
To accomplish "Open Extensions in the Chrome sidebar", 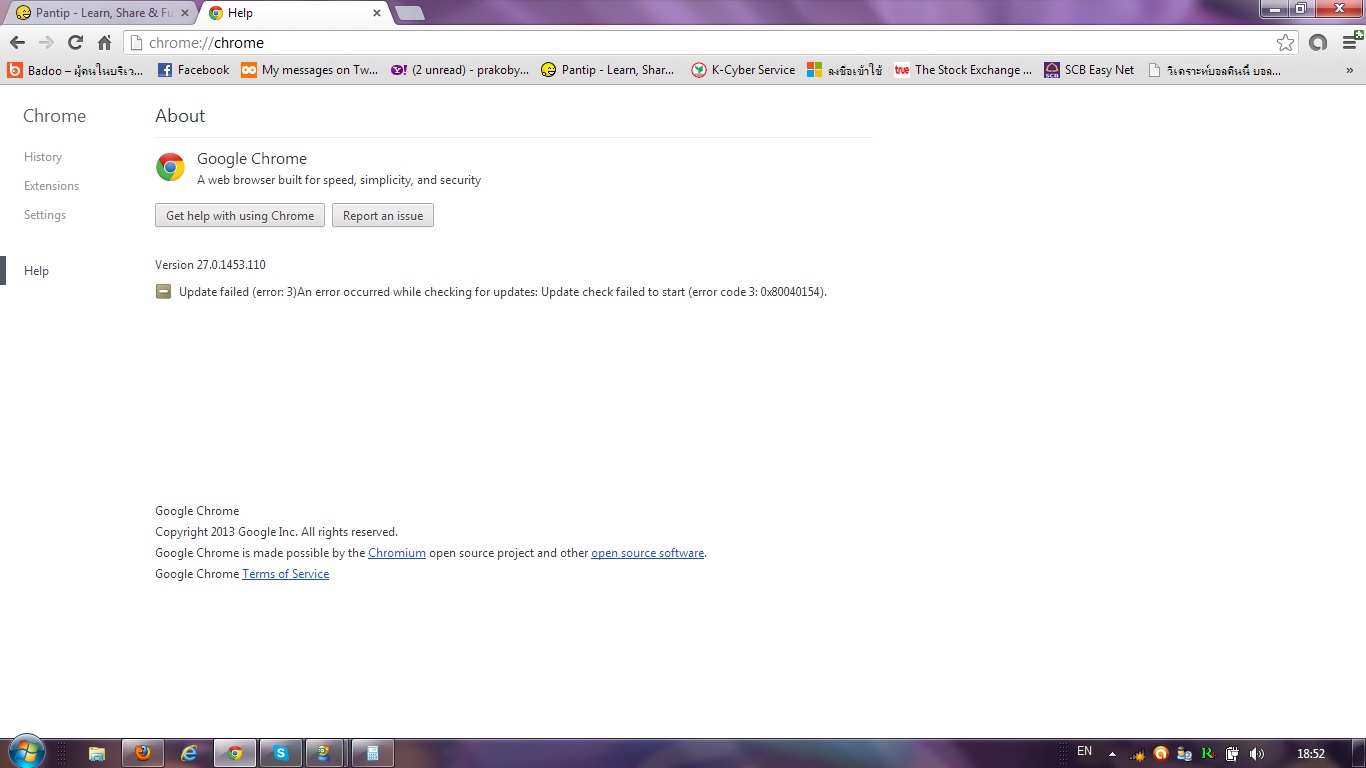I will 51,186.
